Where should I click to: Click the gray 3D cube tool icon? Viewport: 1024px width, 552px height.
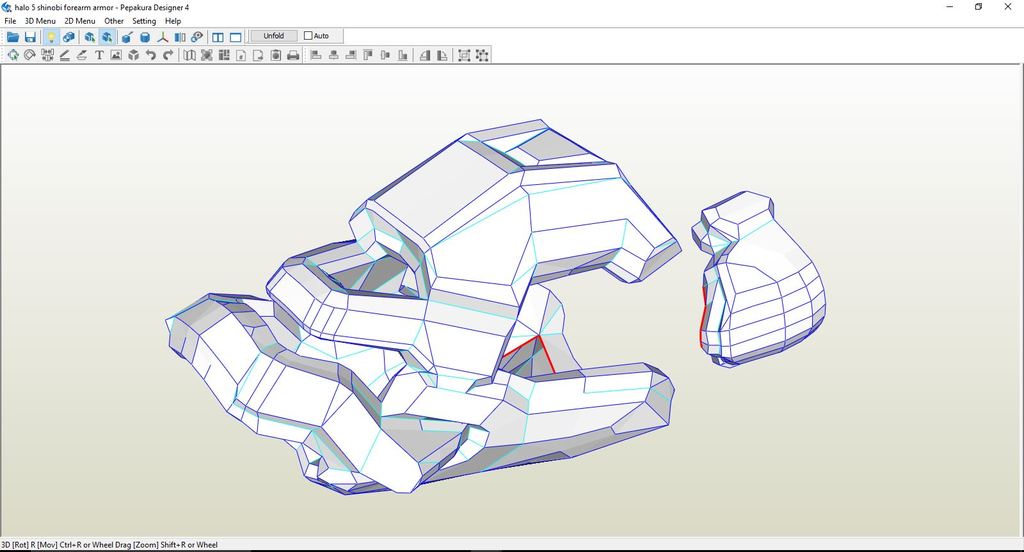point(134,56)
